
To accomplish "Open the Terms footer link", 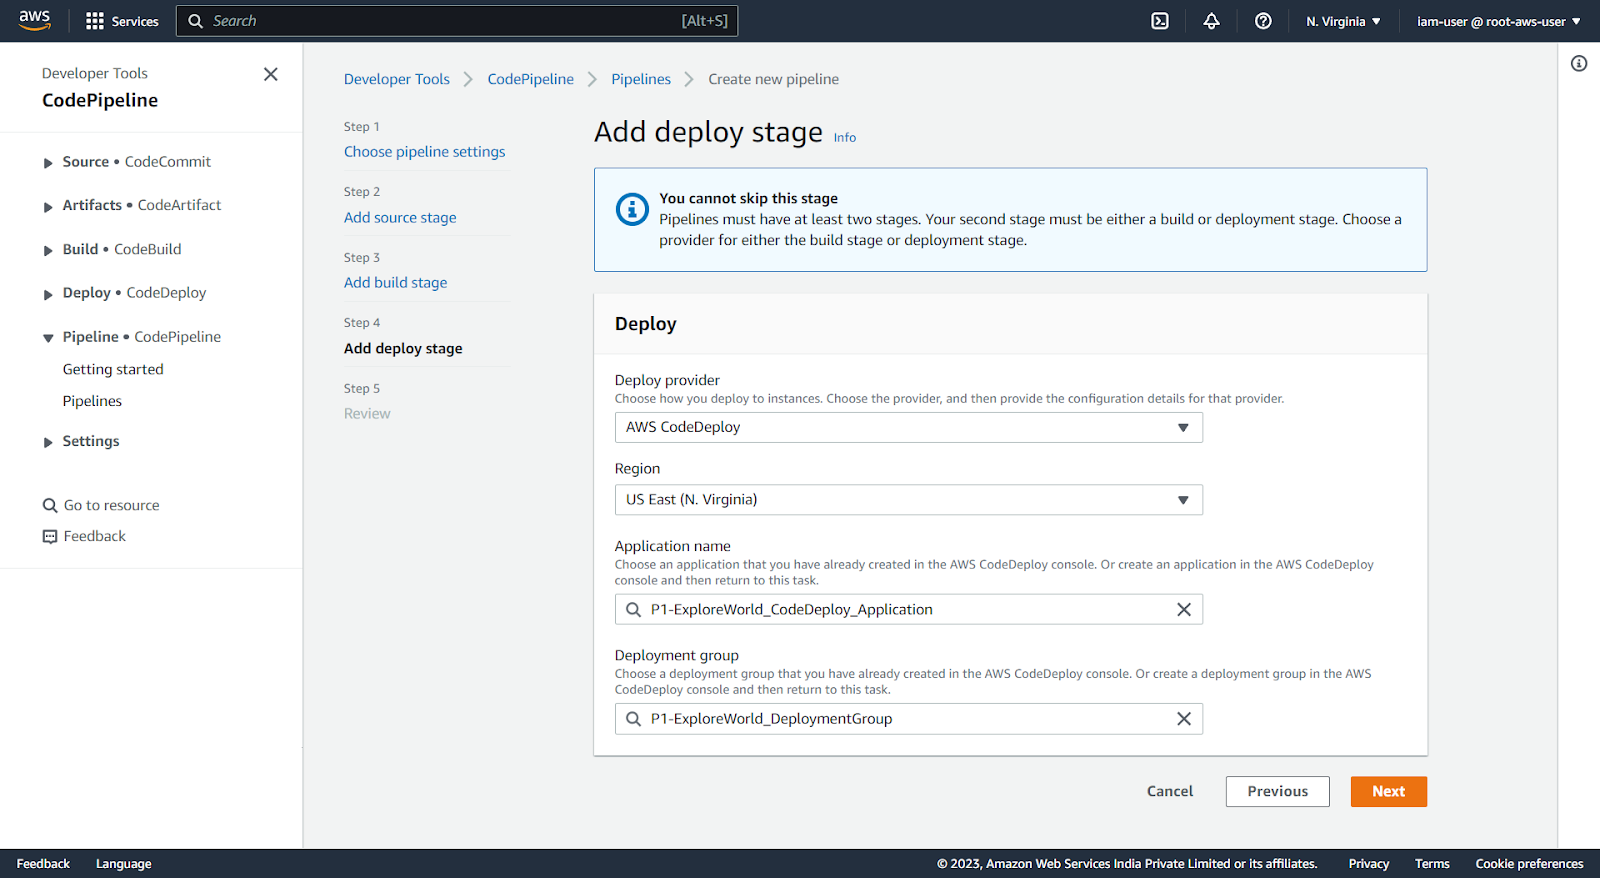I will (x=1432, y=864).
